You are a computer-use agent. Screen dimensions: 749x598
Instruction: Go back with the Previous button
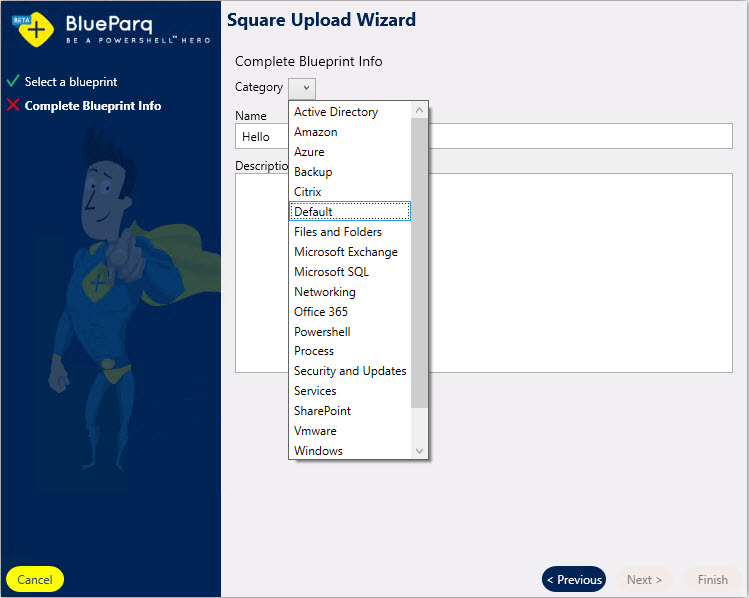[574, 579]
